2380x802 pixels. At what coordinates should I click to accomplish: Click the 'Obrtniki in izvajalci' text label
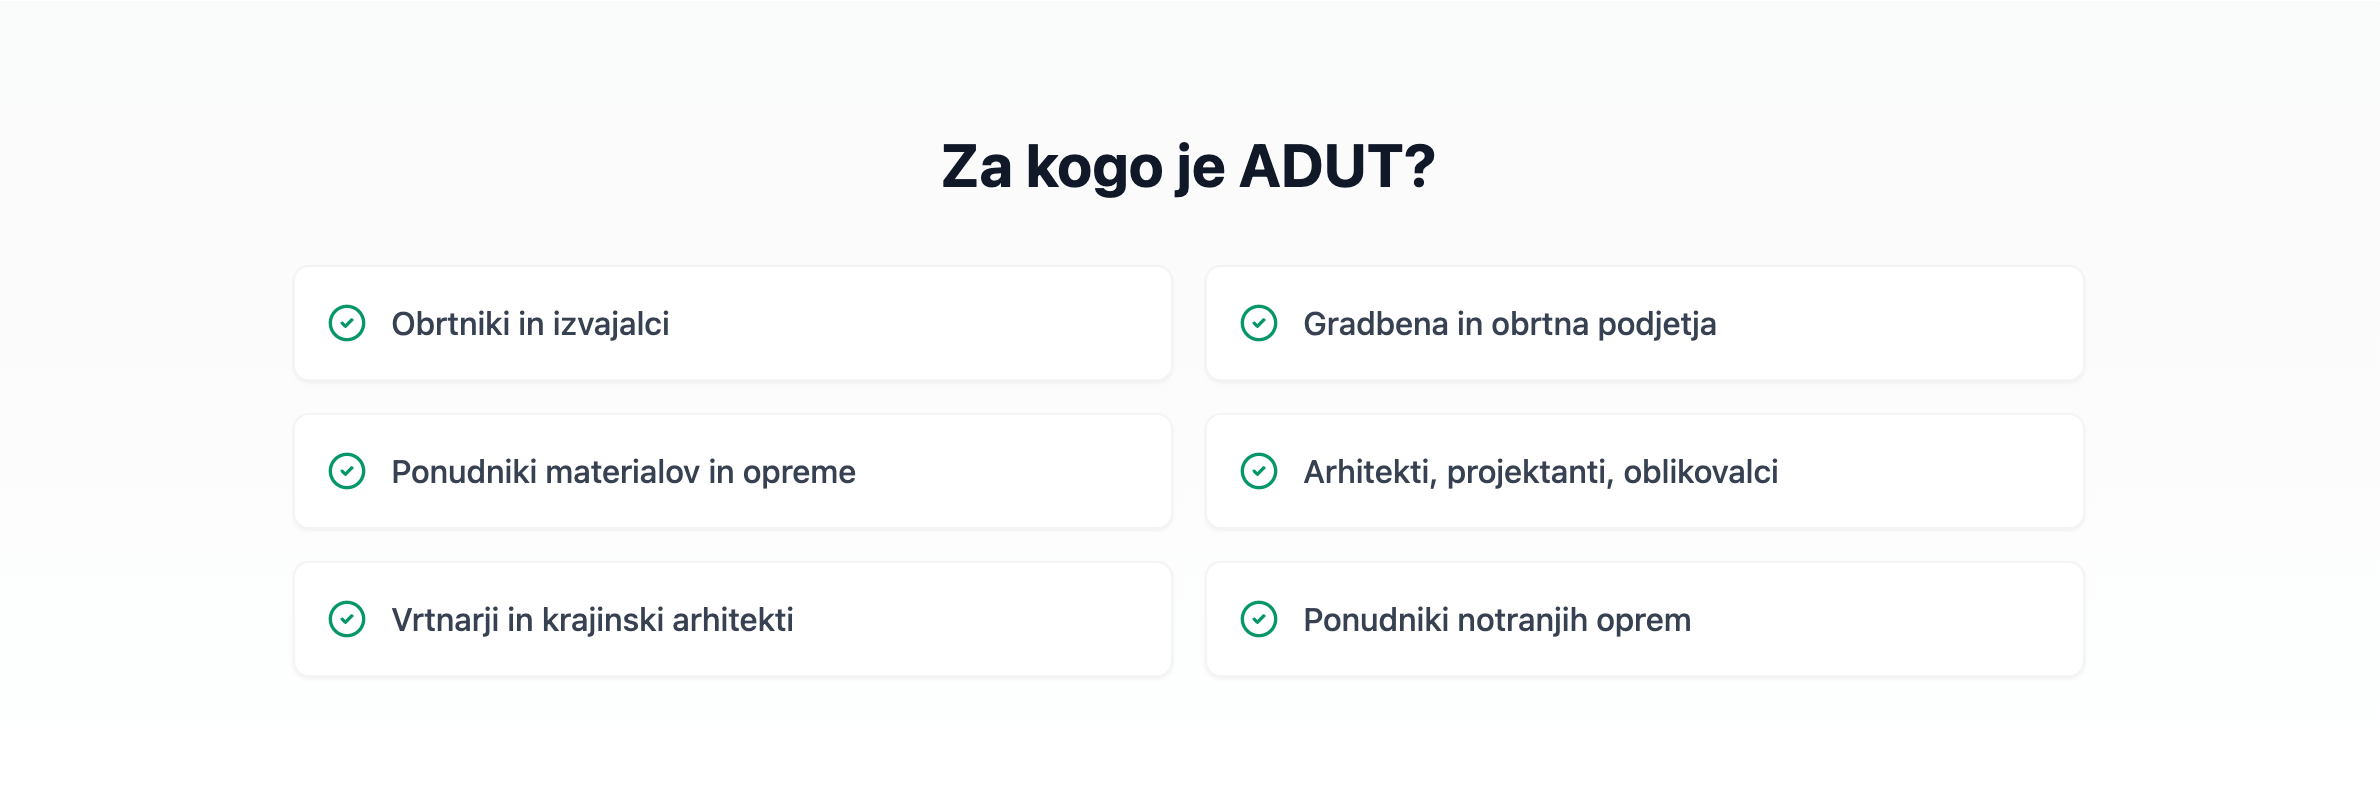click(530, 324)
